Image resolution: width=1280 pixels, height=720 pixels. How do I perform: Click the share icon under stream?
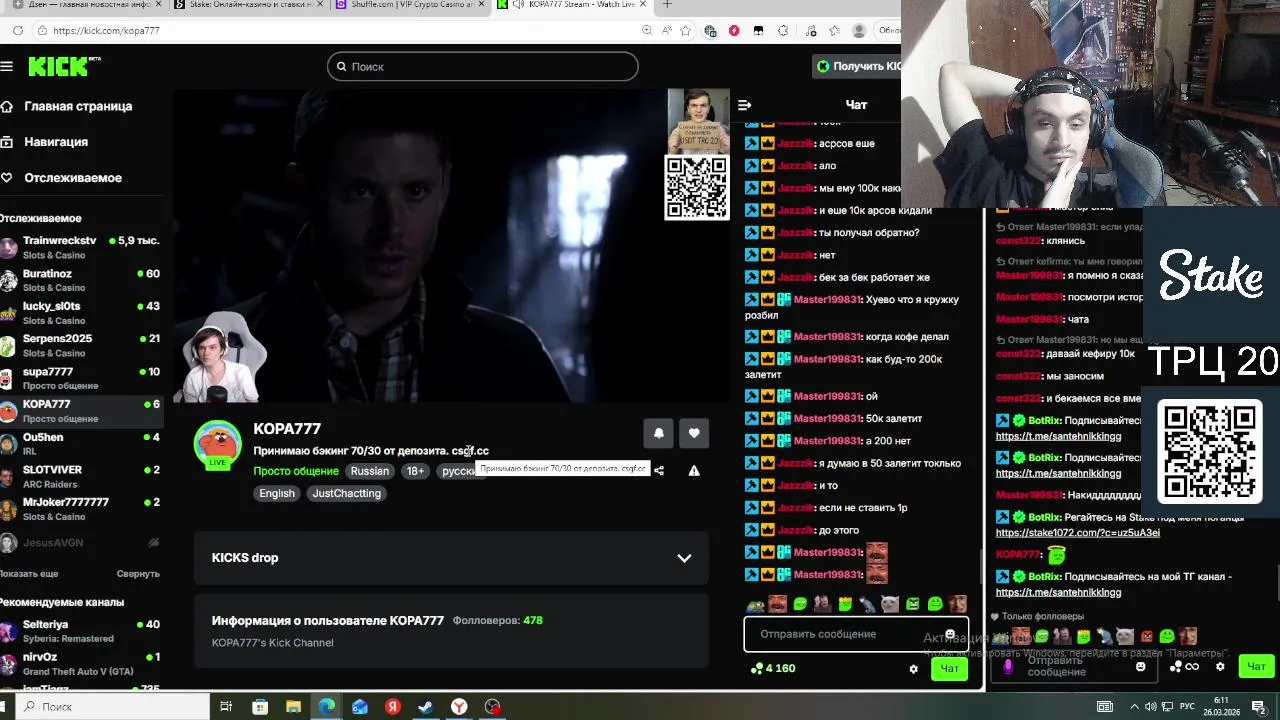[658, 471]
